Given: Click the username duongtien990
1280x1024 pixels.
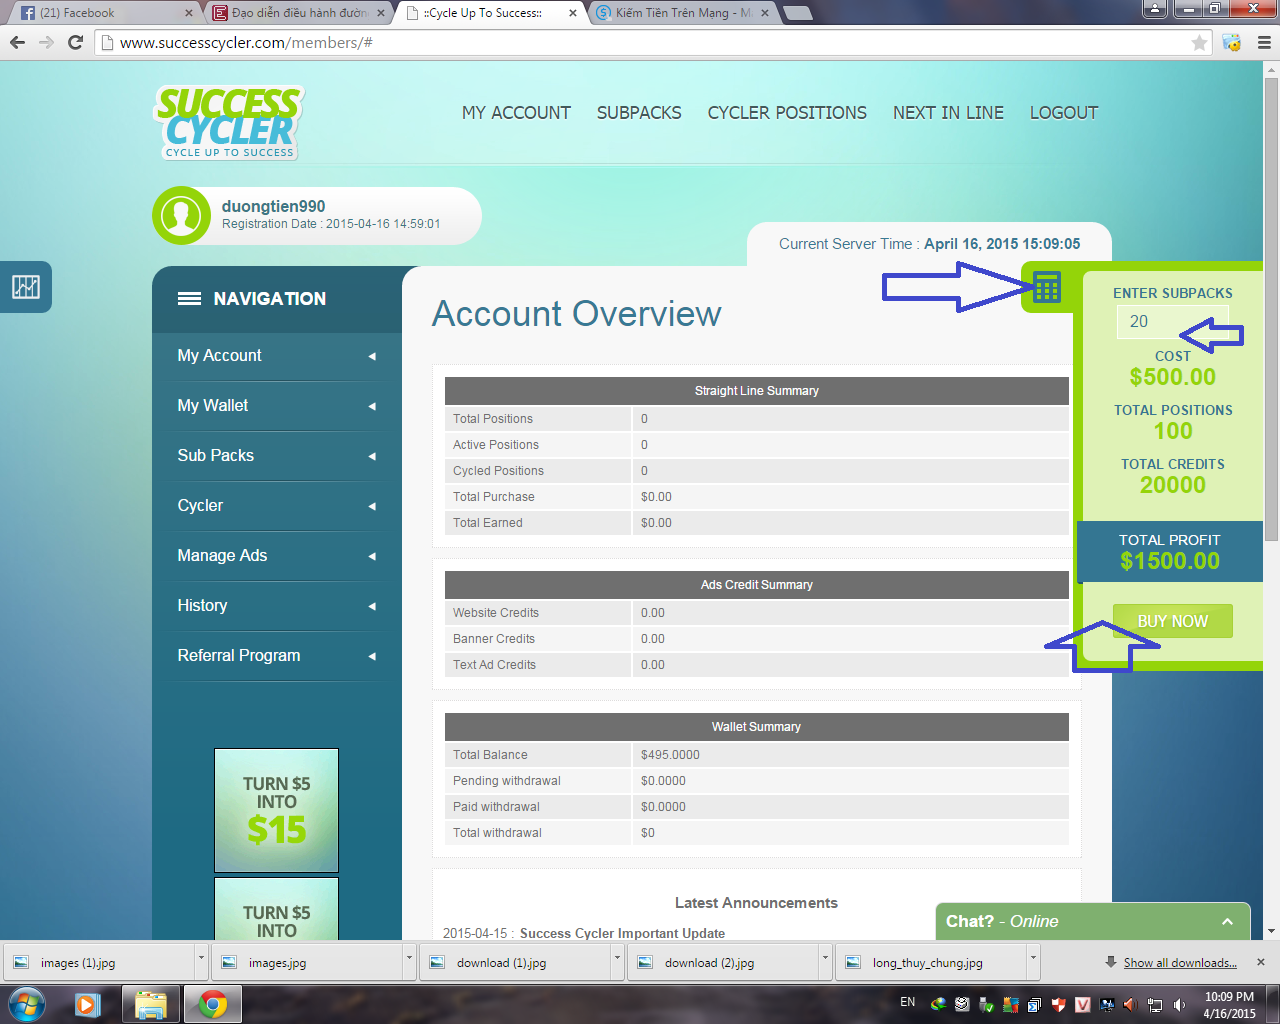Looking at the screenshot, I should pyautogui.click(x=273, y=206).
